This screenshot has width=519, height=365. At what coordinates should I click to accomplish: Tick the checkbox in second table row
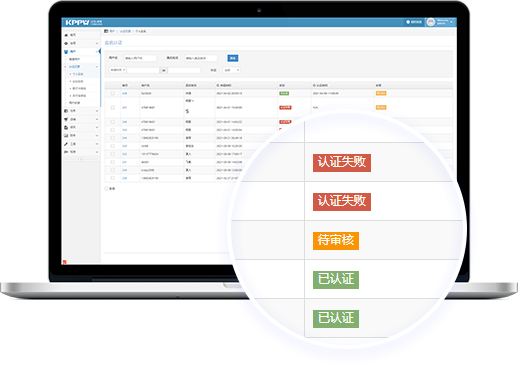[x=112, y=107]
